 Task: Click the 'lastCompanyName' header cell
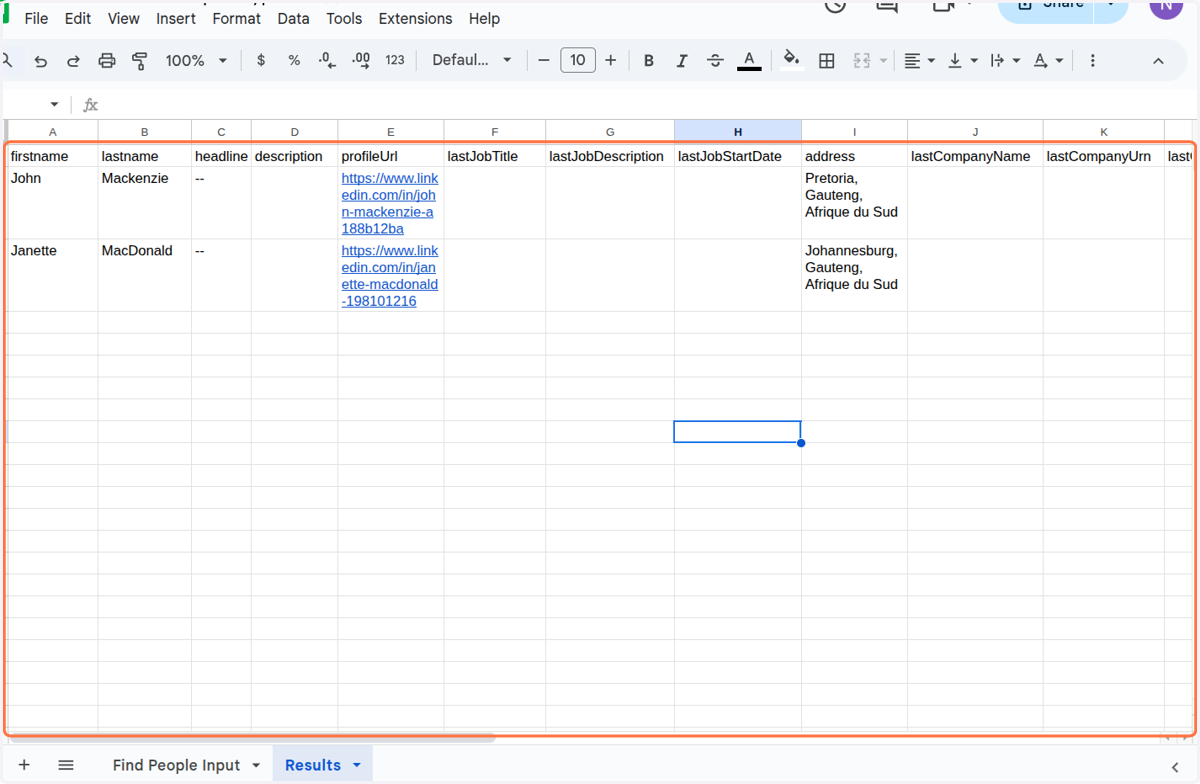click(975, 156)
